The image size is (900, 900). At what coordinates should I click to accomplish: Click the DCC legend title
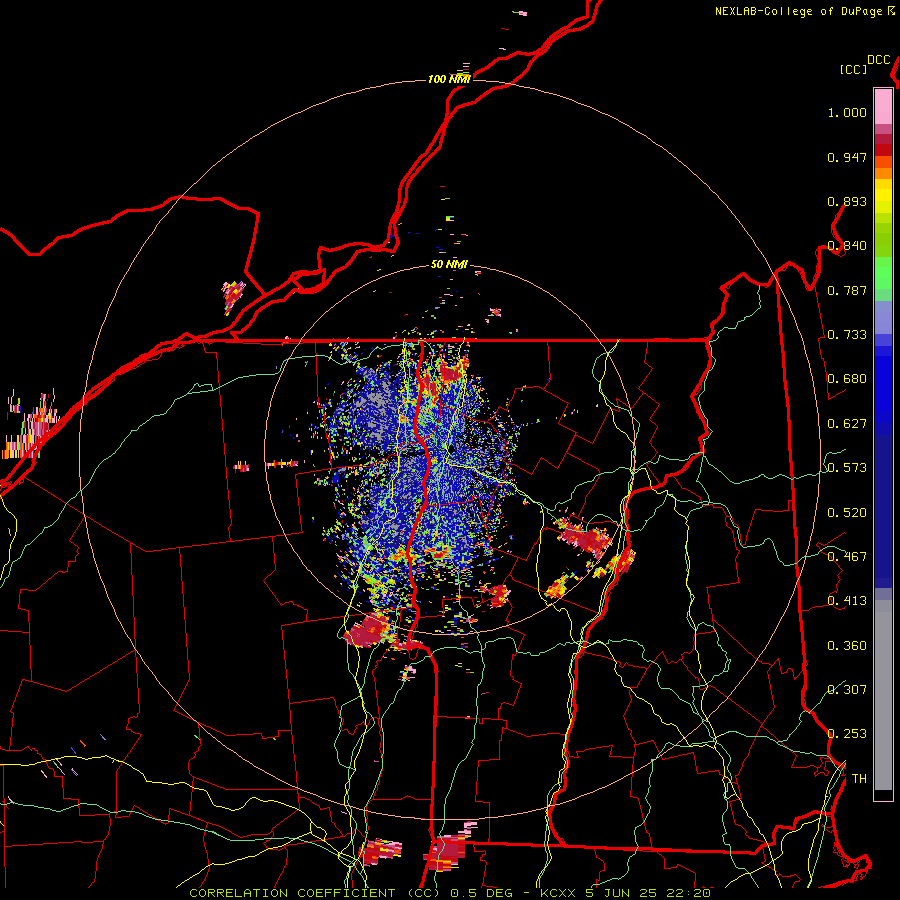pyautogui.click(x=878, y=60)
